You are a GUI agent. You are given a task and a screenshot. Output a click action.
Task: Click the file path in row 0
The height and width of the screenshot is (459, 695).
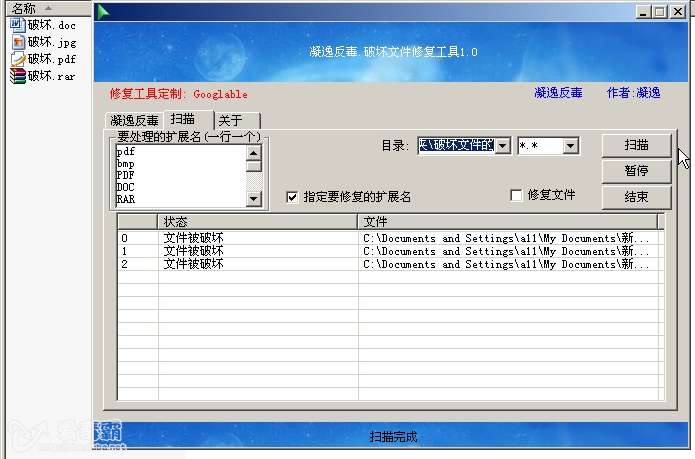point(506,238)
